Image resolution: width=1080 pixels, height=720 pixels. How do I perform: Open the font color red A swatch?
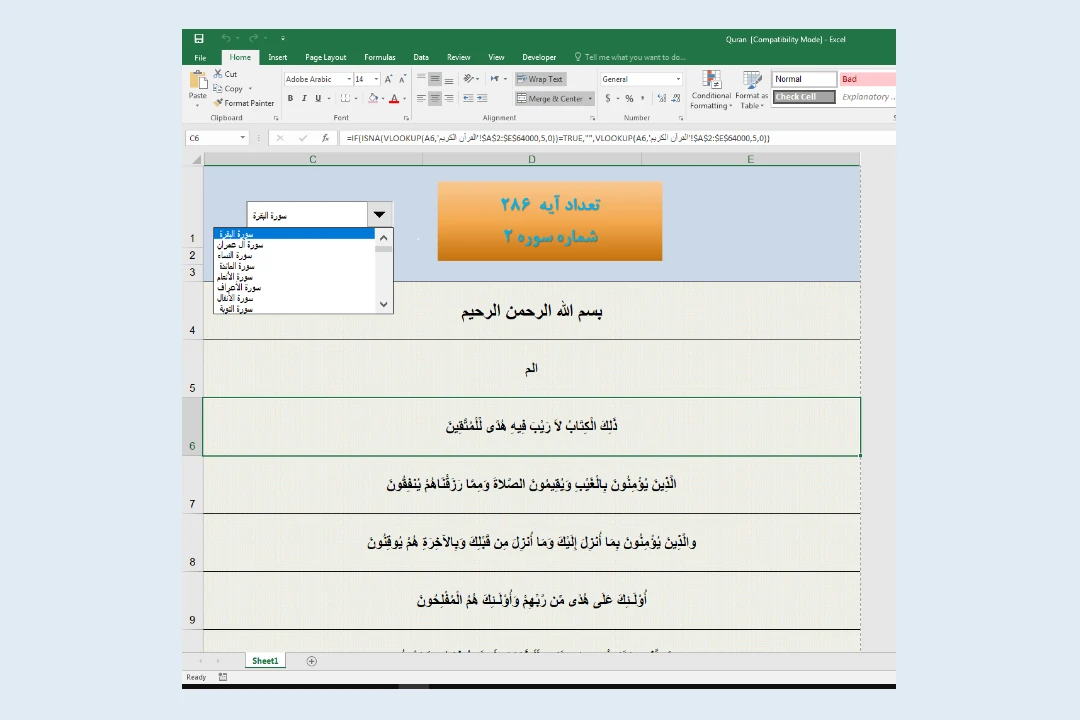coord(394,99)
